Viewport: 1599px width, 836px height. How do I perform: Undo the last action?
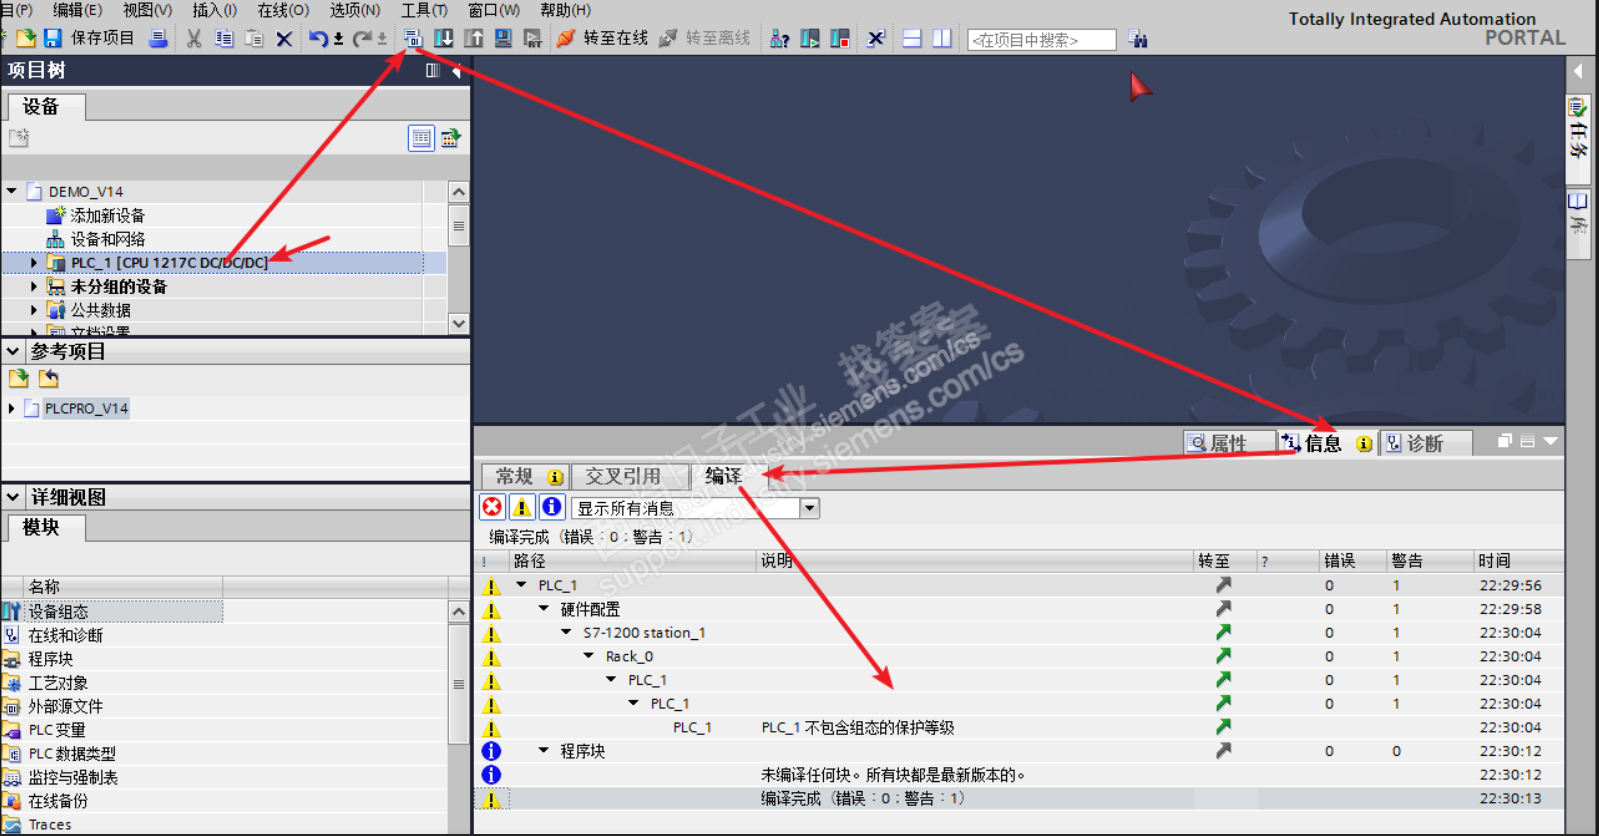point(318,38)
